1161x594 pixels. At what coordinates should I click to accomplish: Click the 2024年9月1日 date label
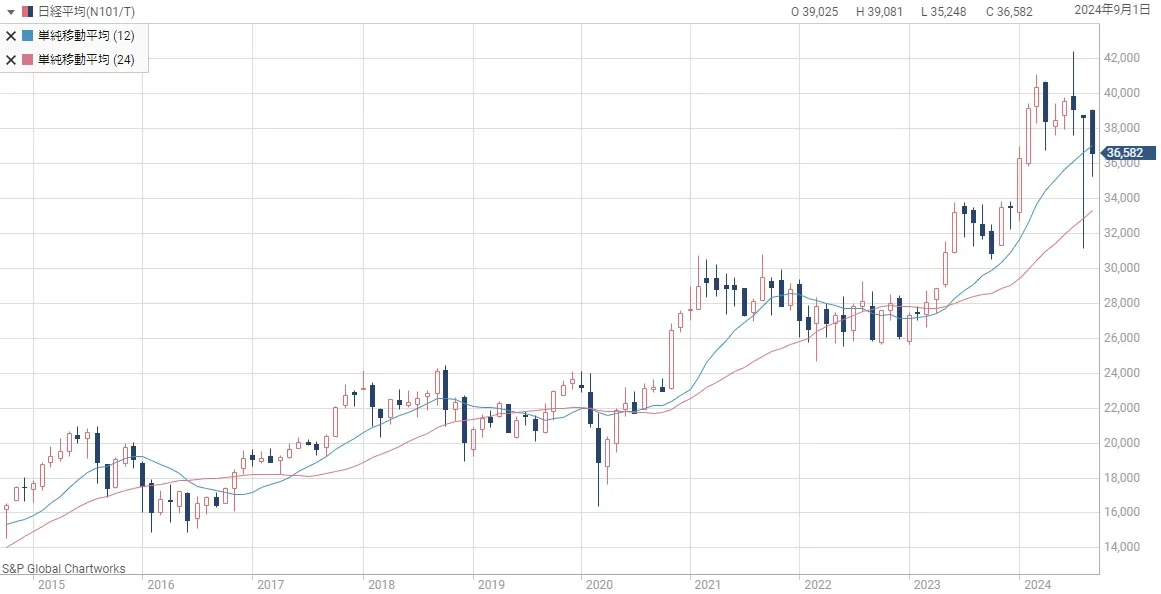1113,10
